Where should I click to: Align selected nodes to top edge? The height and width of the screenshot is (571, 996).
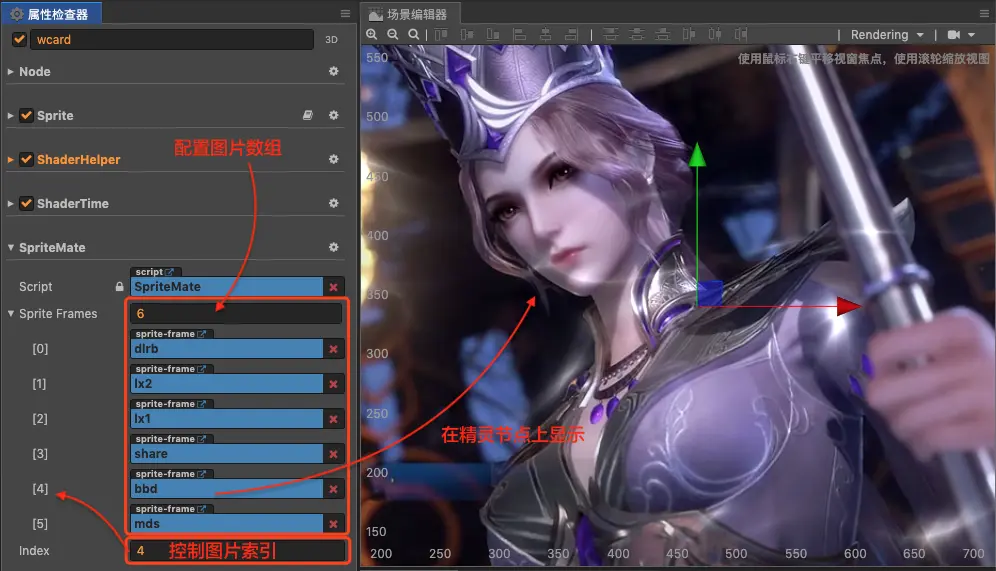point(441,34)
